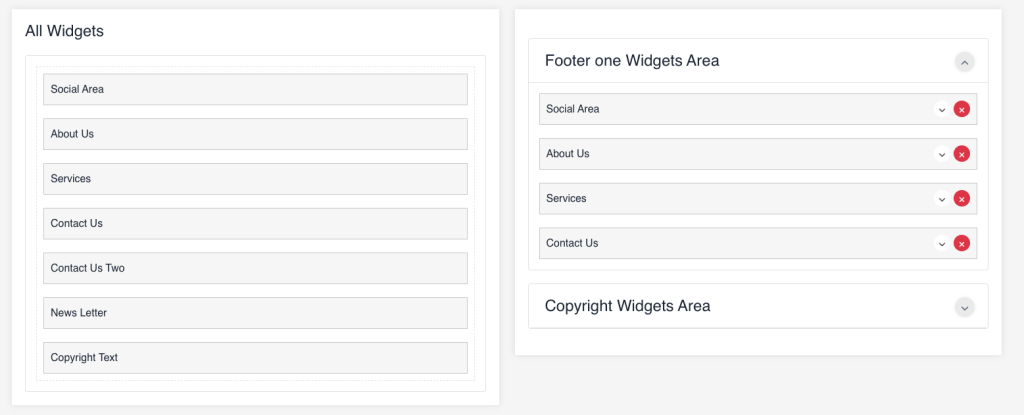Remove Social Area widget from footer
This screenshot has width=1024, height=415.
pyautogui.click(x=961, y=109)
